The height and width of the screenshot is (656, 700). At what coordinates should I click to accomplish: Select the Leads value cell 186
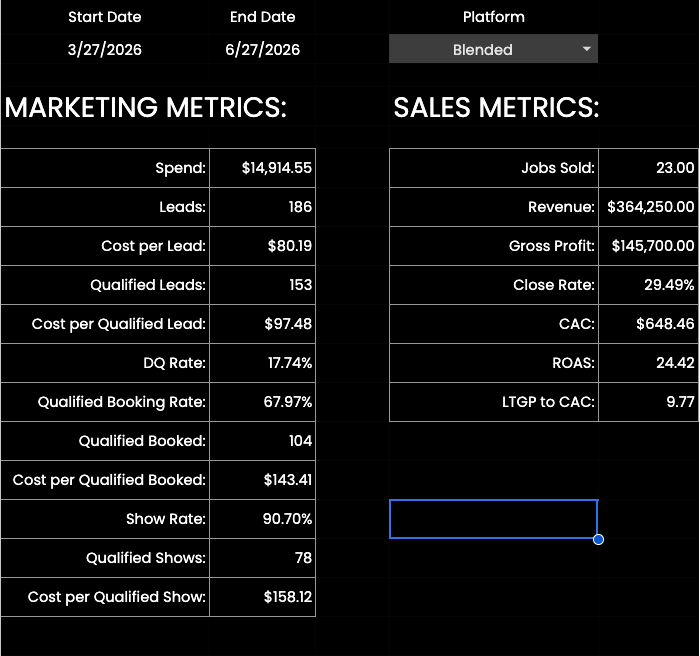point(262,207)
